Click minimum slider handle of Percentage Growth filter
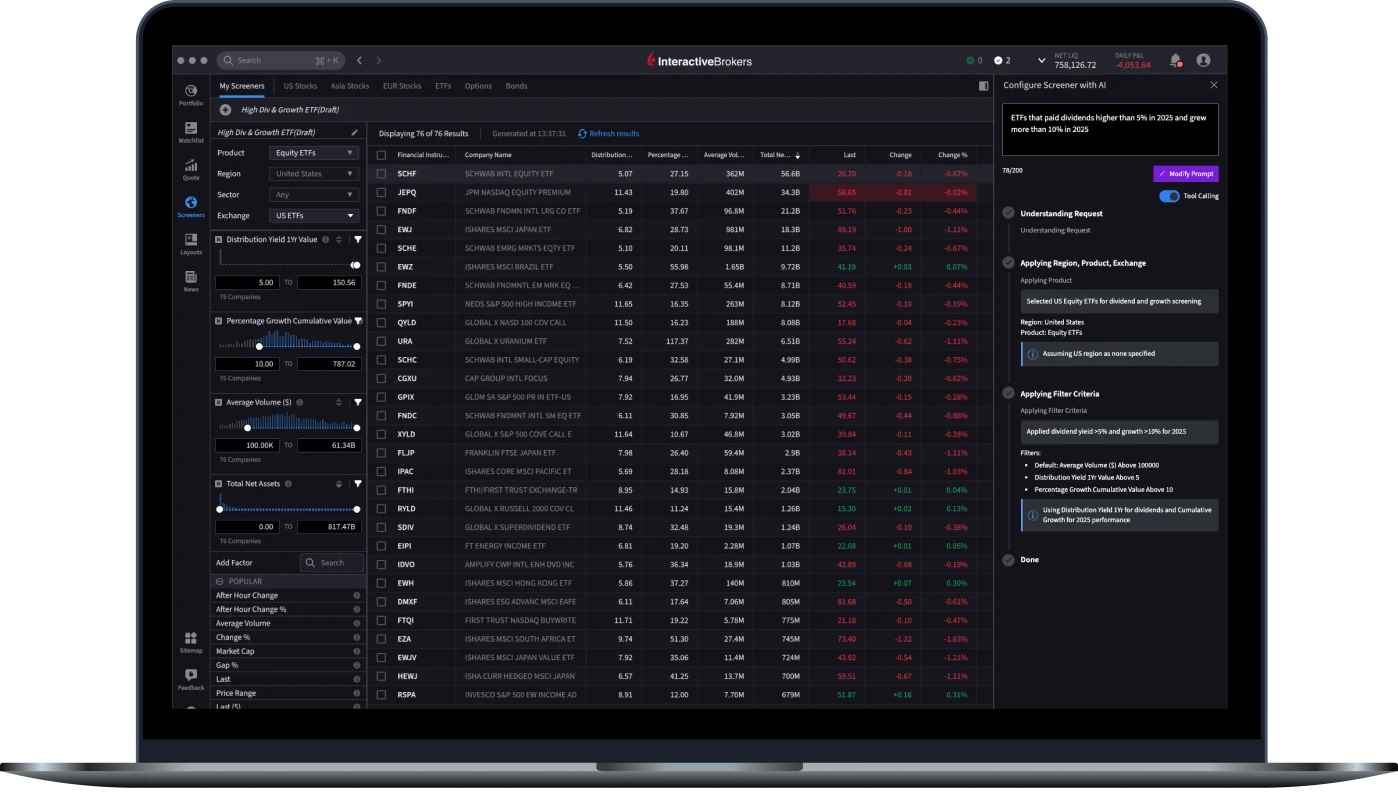The height and width of the screenshot is (804, 1398). pos(259,346)
